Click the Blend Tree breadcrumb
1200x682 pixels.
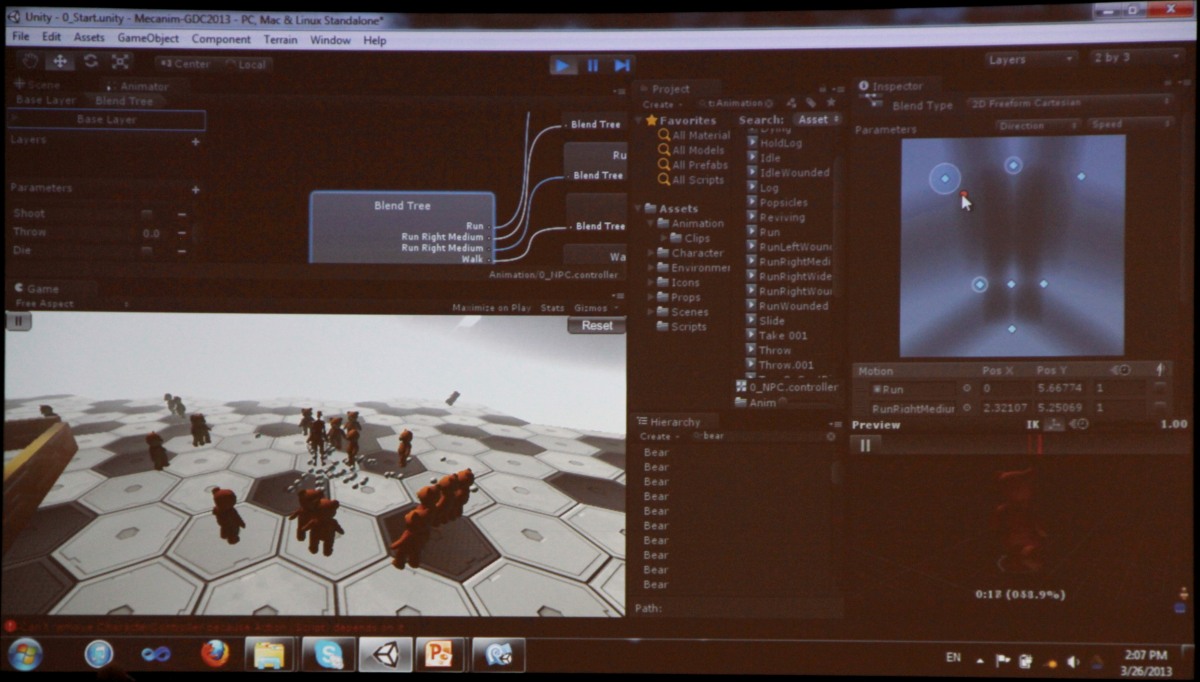(124, 101)
